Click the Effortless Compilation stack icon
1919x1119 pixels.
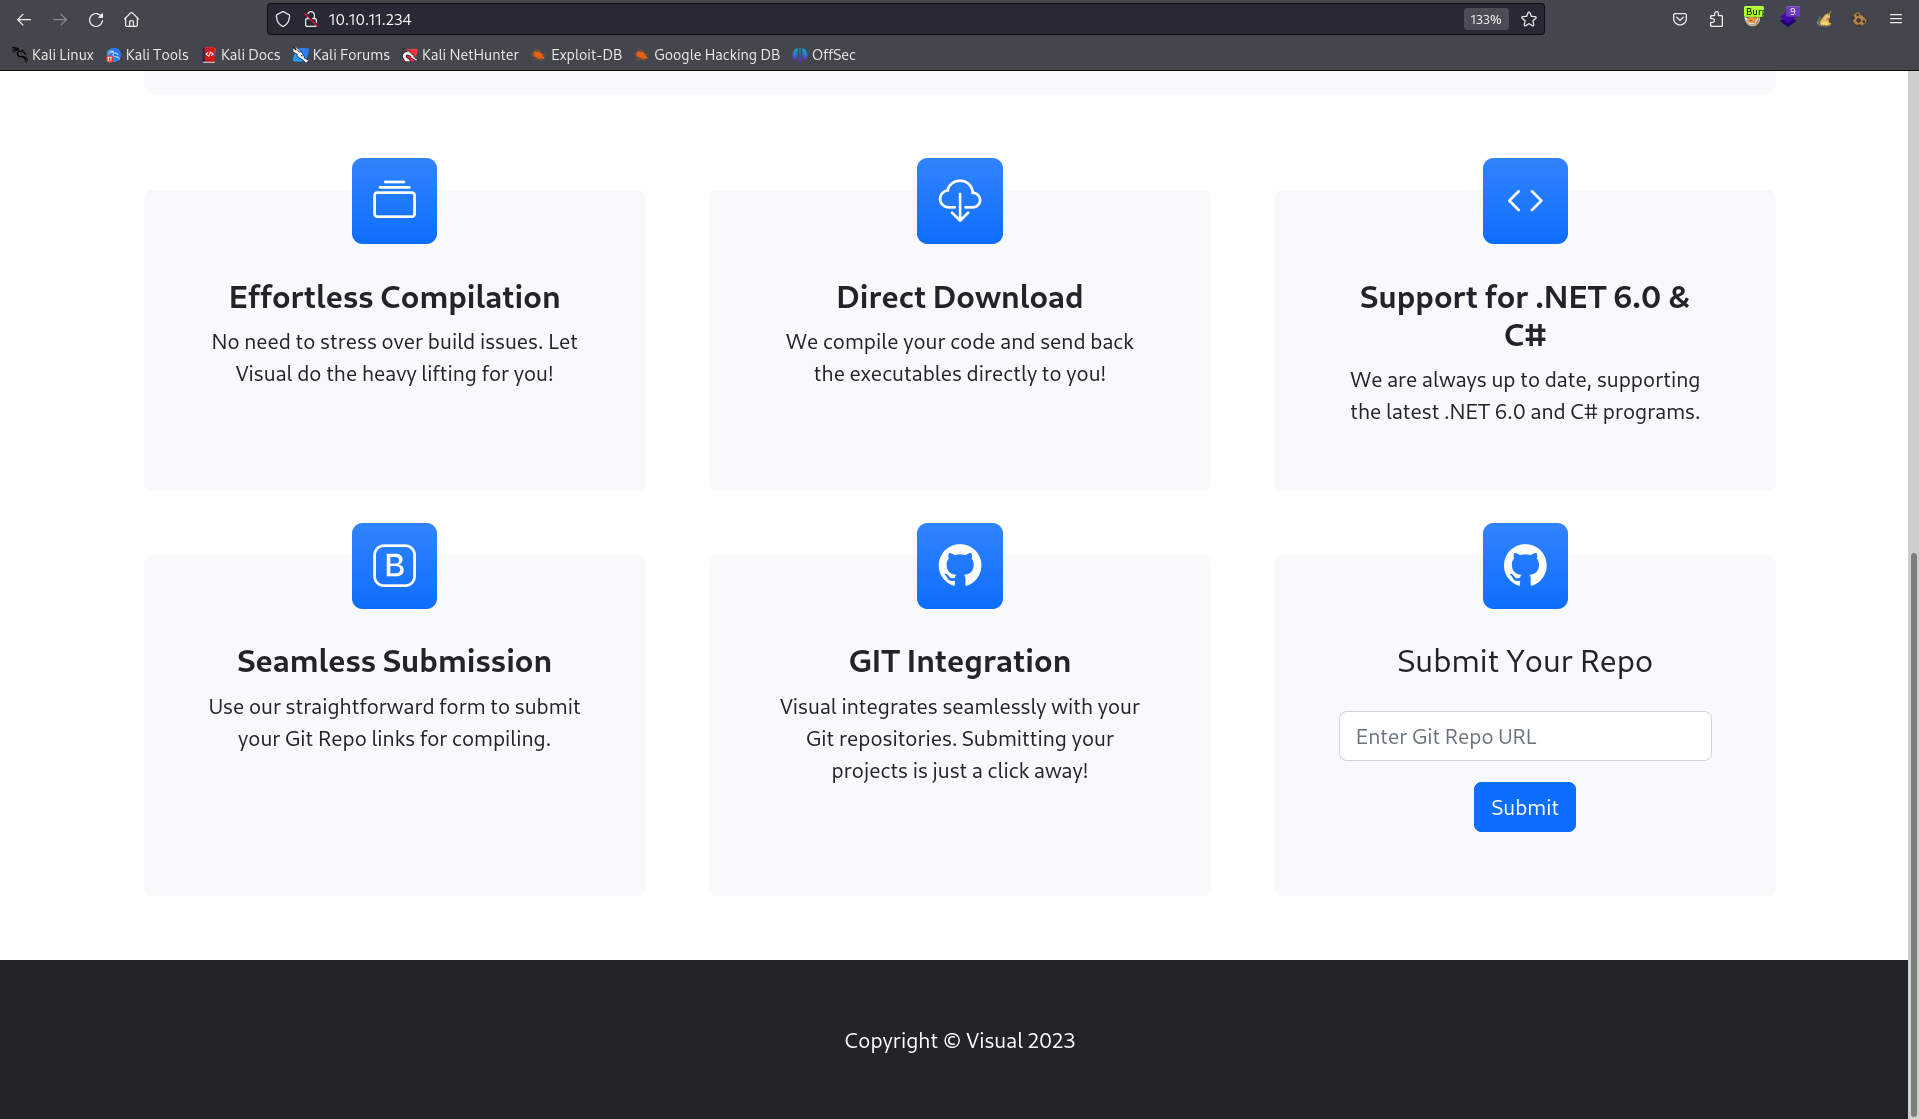pos(394,201)
